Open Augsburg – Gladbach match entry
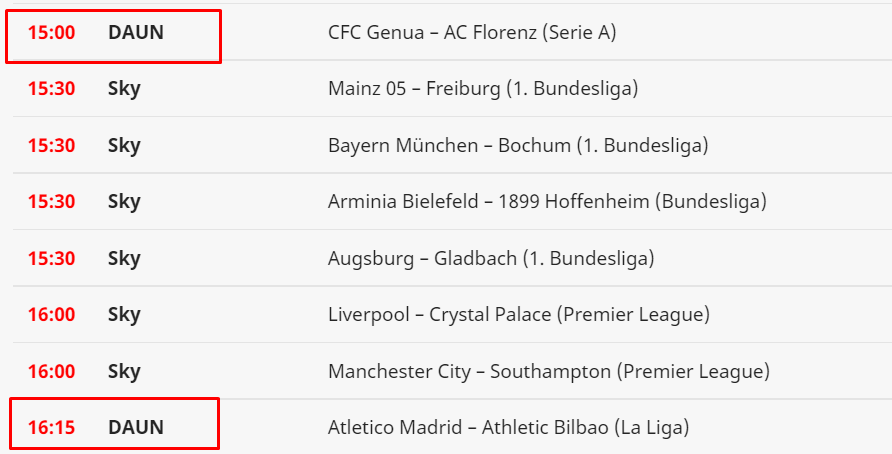The height and width of the screenshot is (454, 892). pos(490,258)
